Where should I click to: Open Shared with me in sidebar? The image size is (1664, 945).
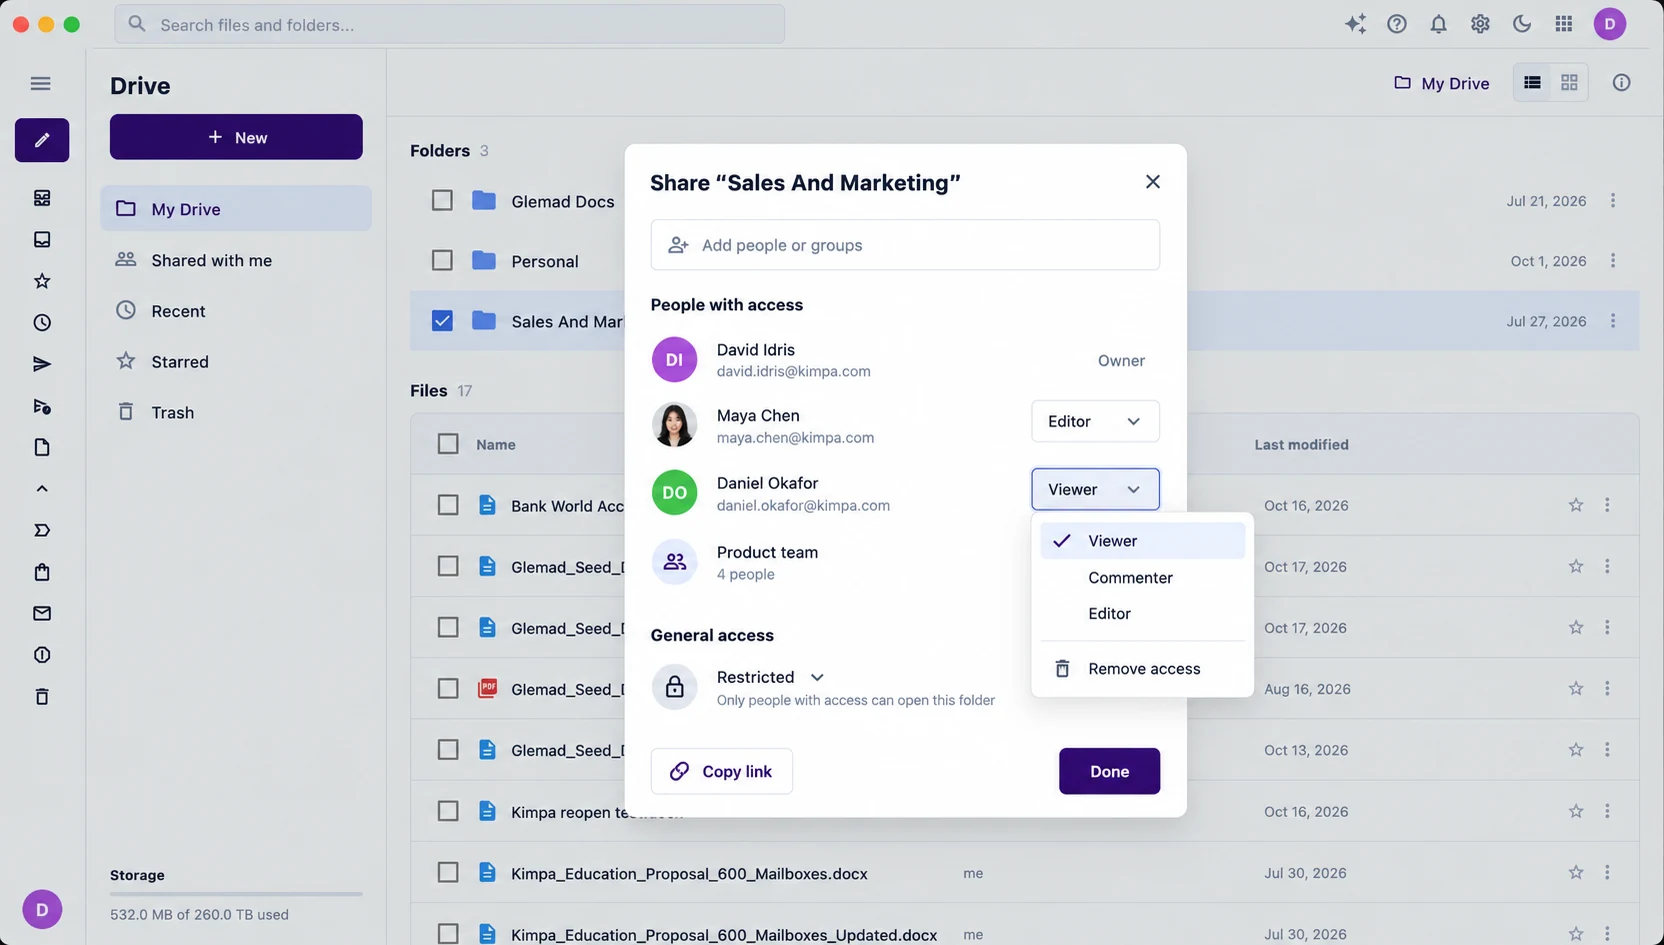(x=236, y=260)
